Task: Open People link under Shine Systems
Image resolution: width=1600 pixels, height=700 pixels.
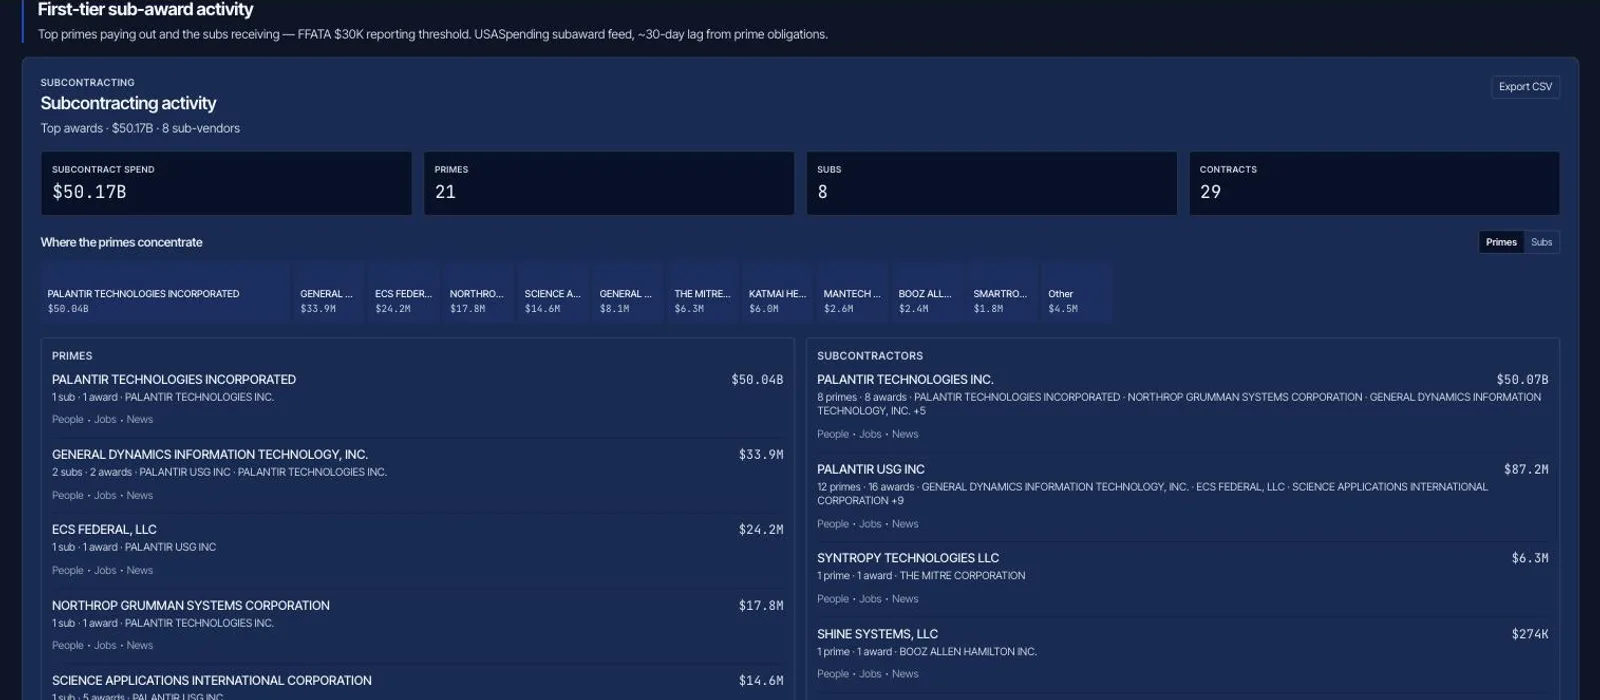Action: 833,675
